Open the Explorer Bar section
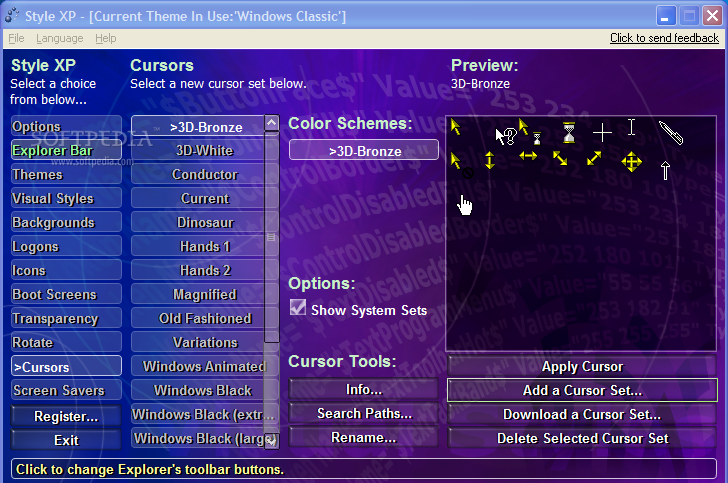The image size is (728, 483). [x=66, y=150]
